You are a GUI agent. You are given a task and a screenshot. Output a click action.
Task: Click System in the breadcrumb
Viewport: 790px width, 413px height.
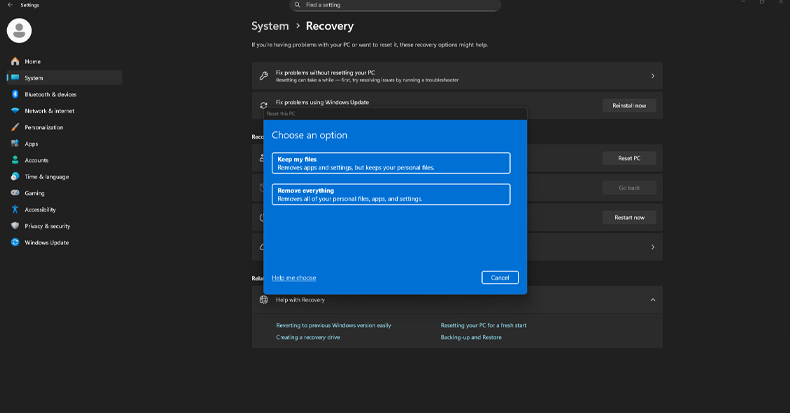click(270, 26)
